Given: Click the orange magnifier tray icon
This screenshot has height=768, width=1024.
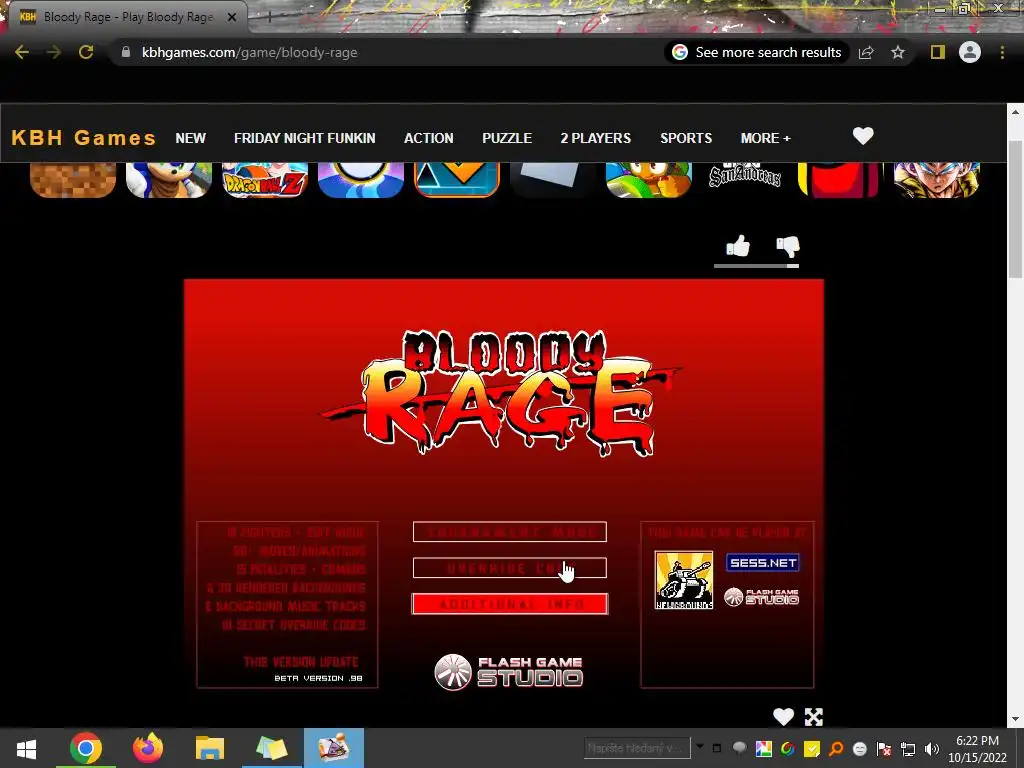Looking at the screenshot, I should [x=836, y=748].
